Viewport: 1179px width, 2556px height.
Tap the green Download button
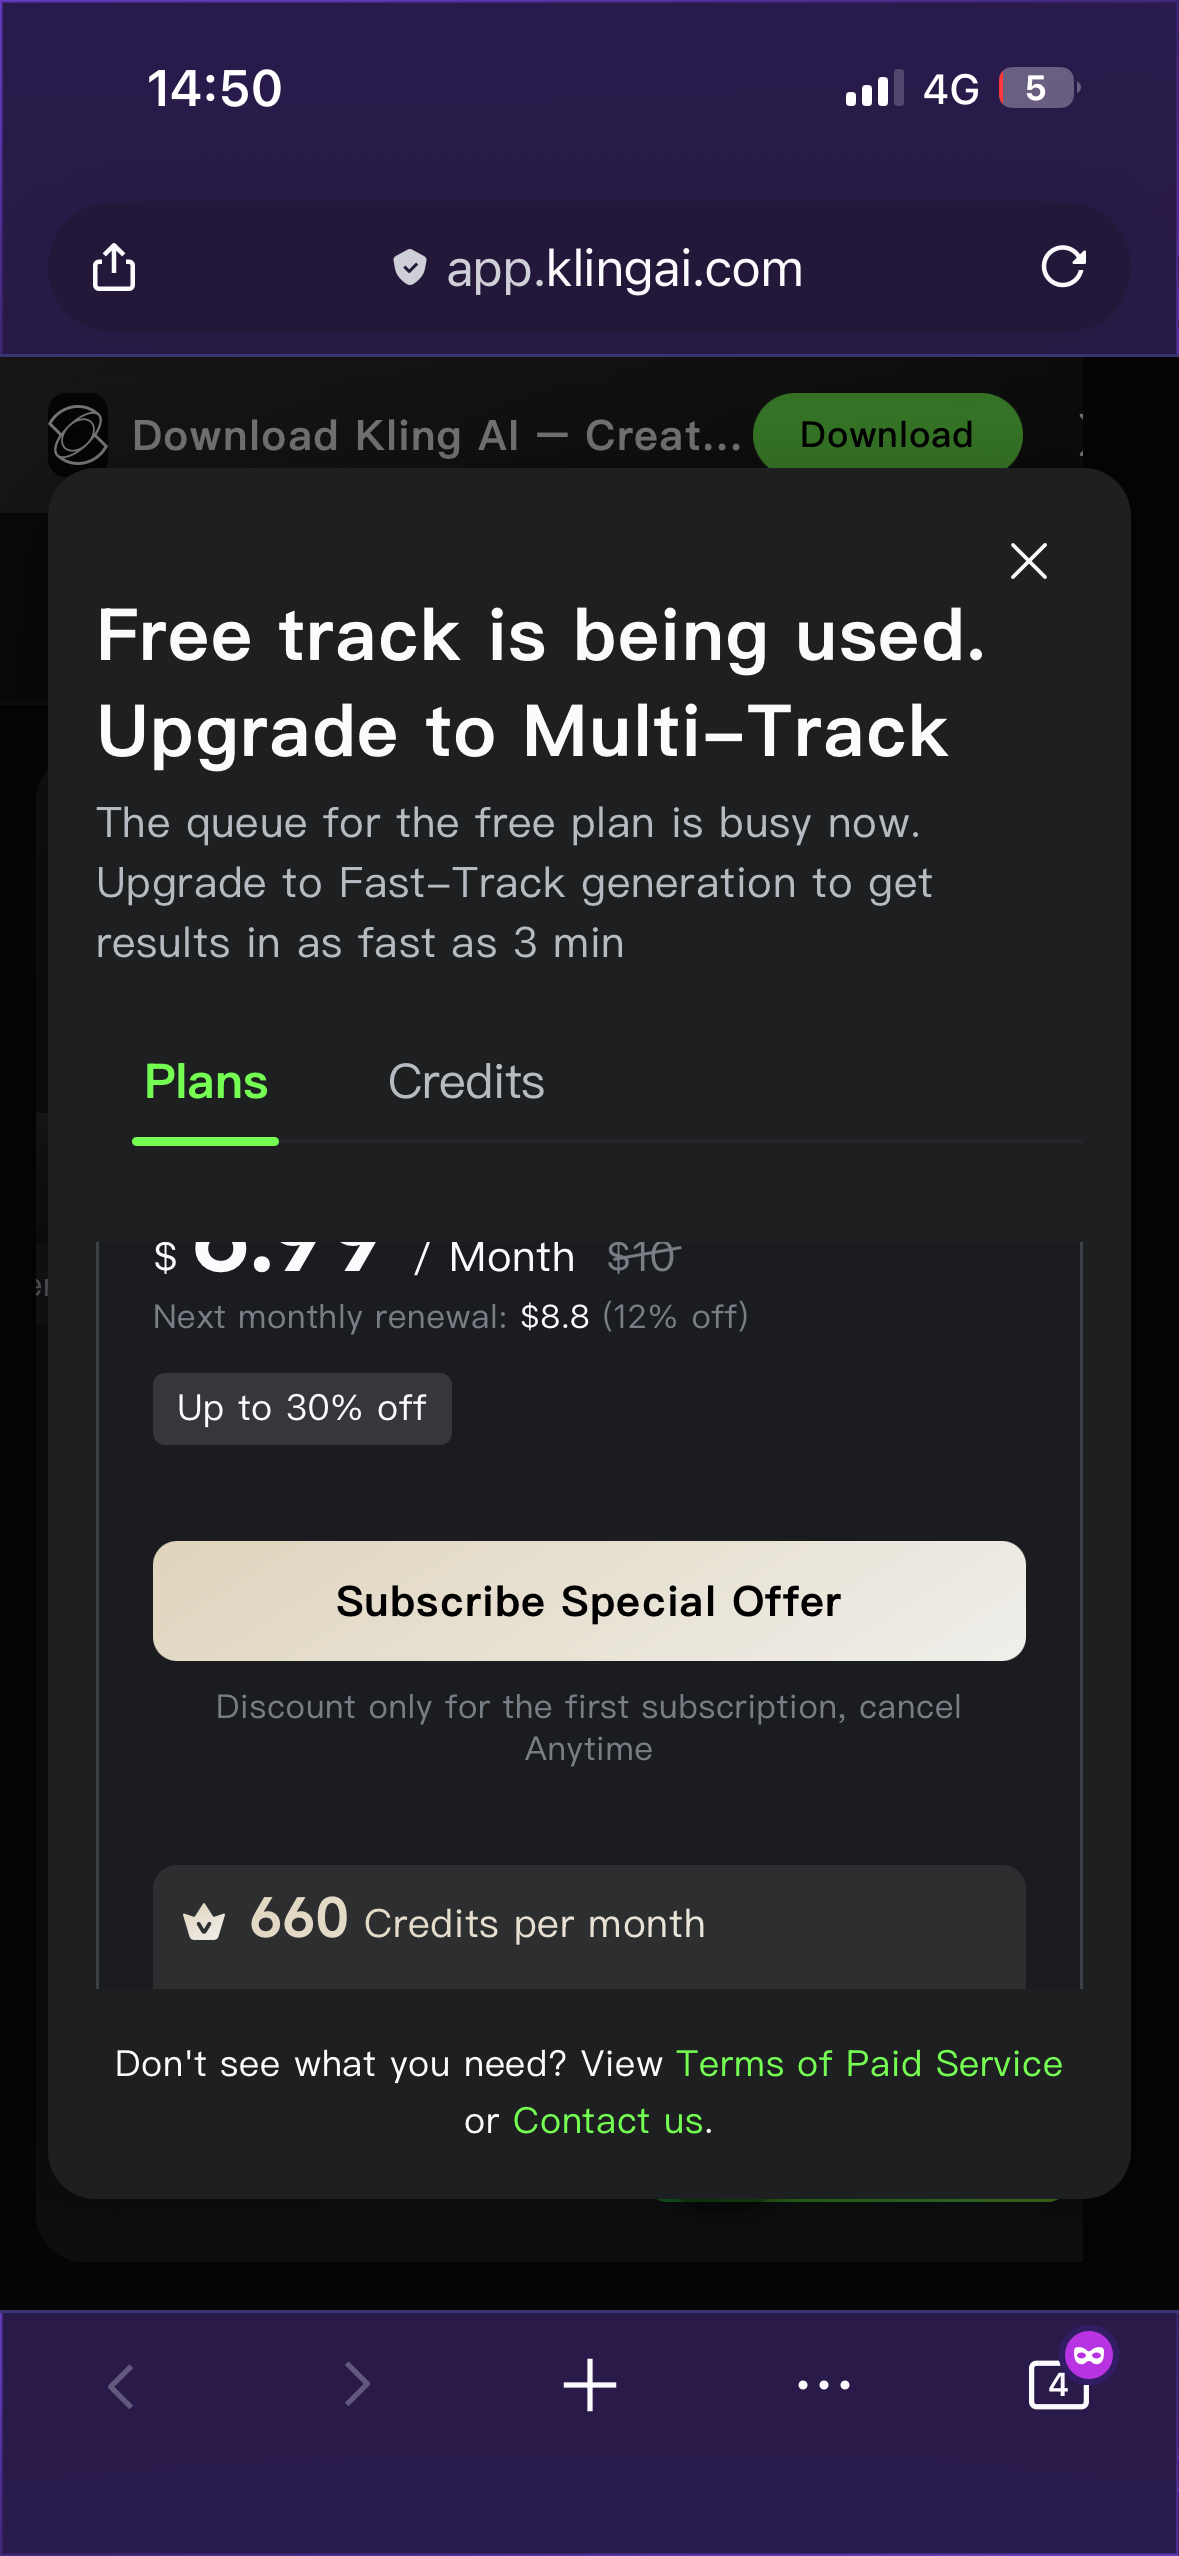[887, 435]
